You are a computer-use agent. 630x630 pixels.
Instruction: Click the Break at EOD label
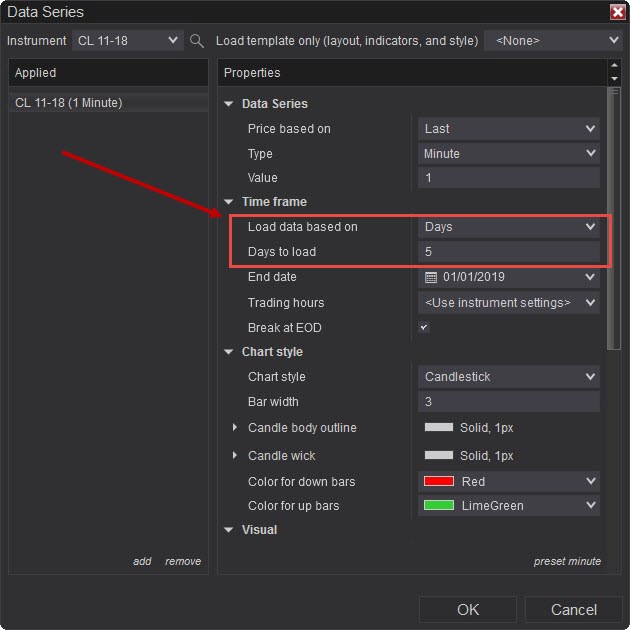[285, 328]
